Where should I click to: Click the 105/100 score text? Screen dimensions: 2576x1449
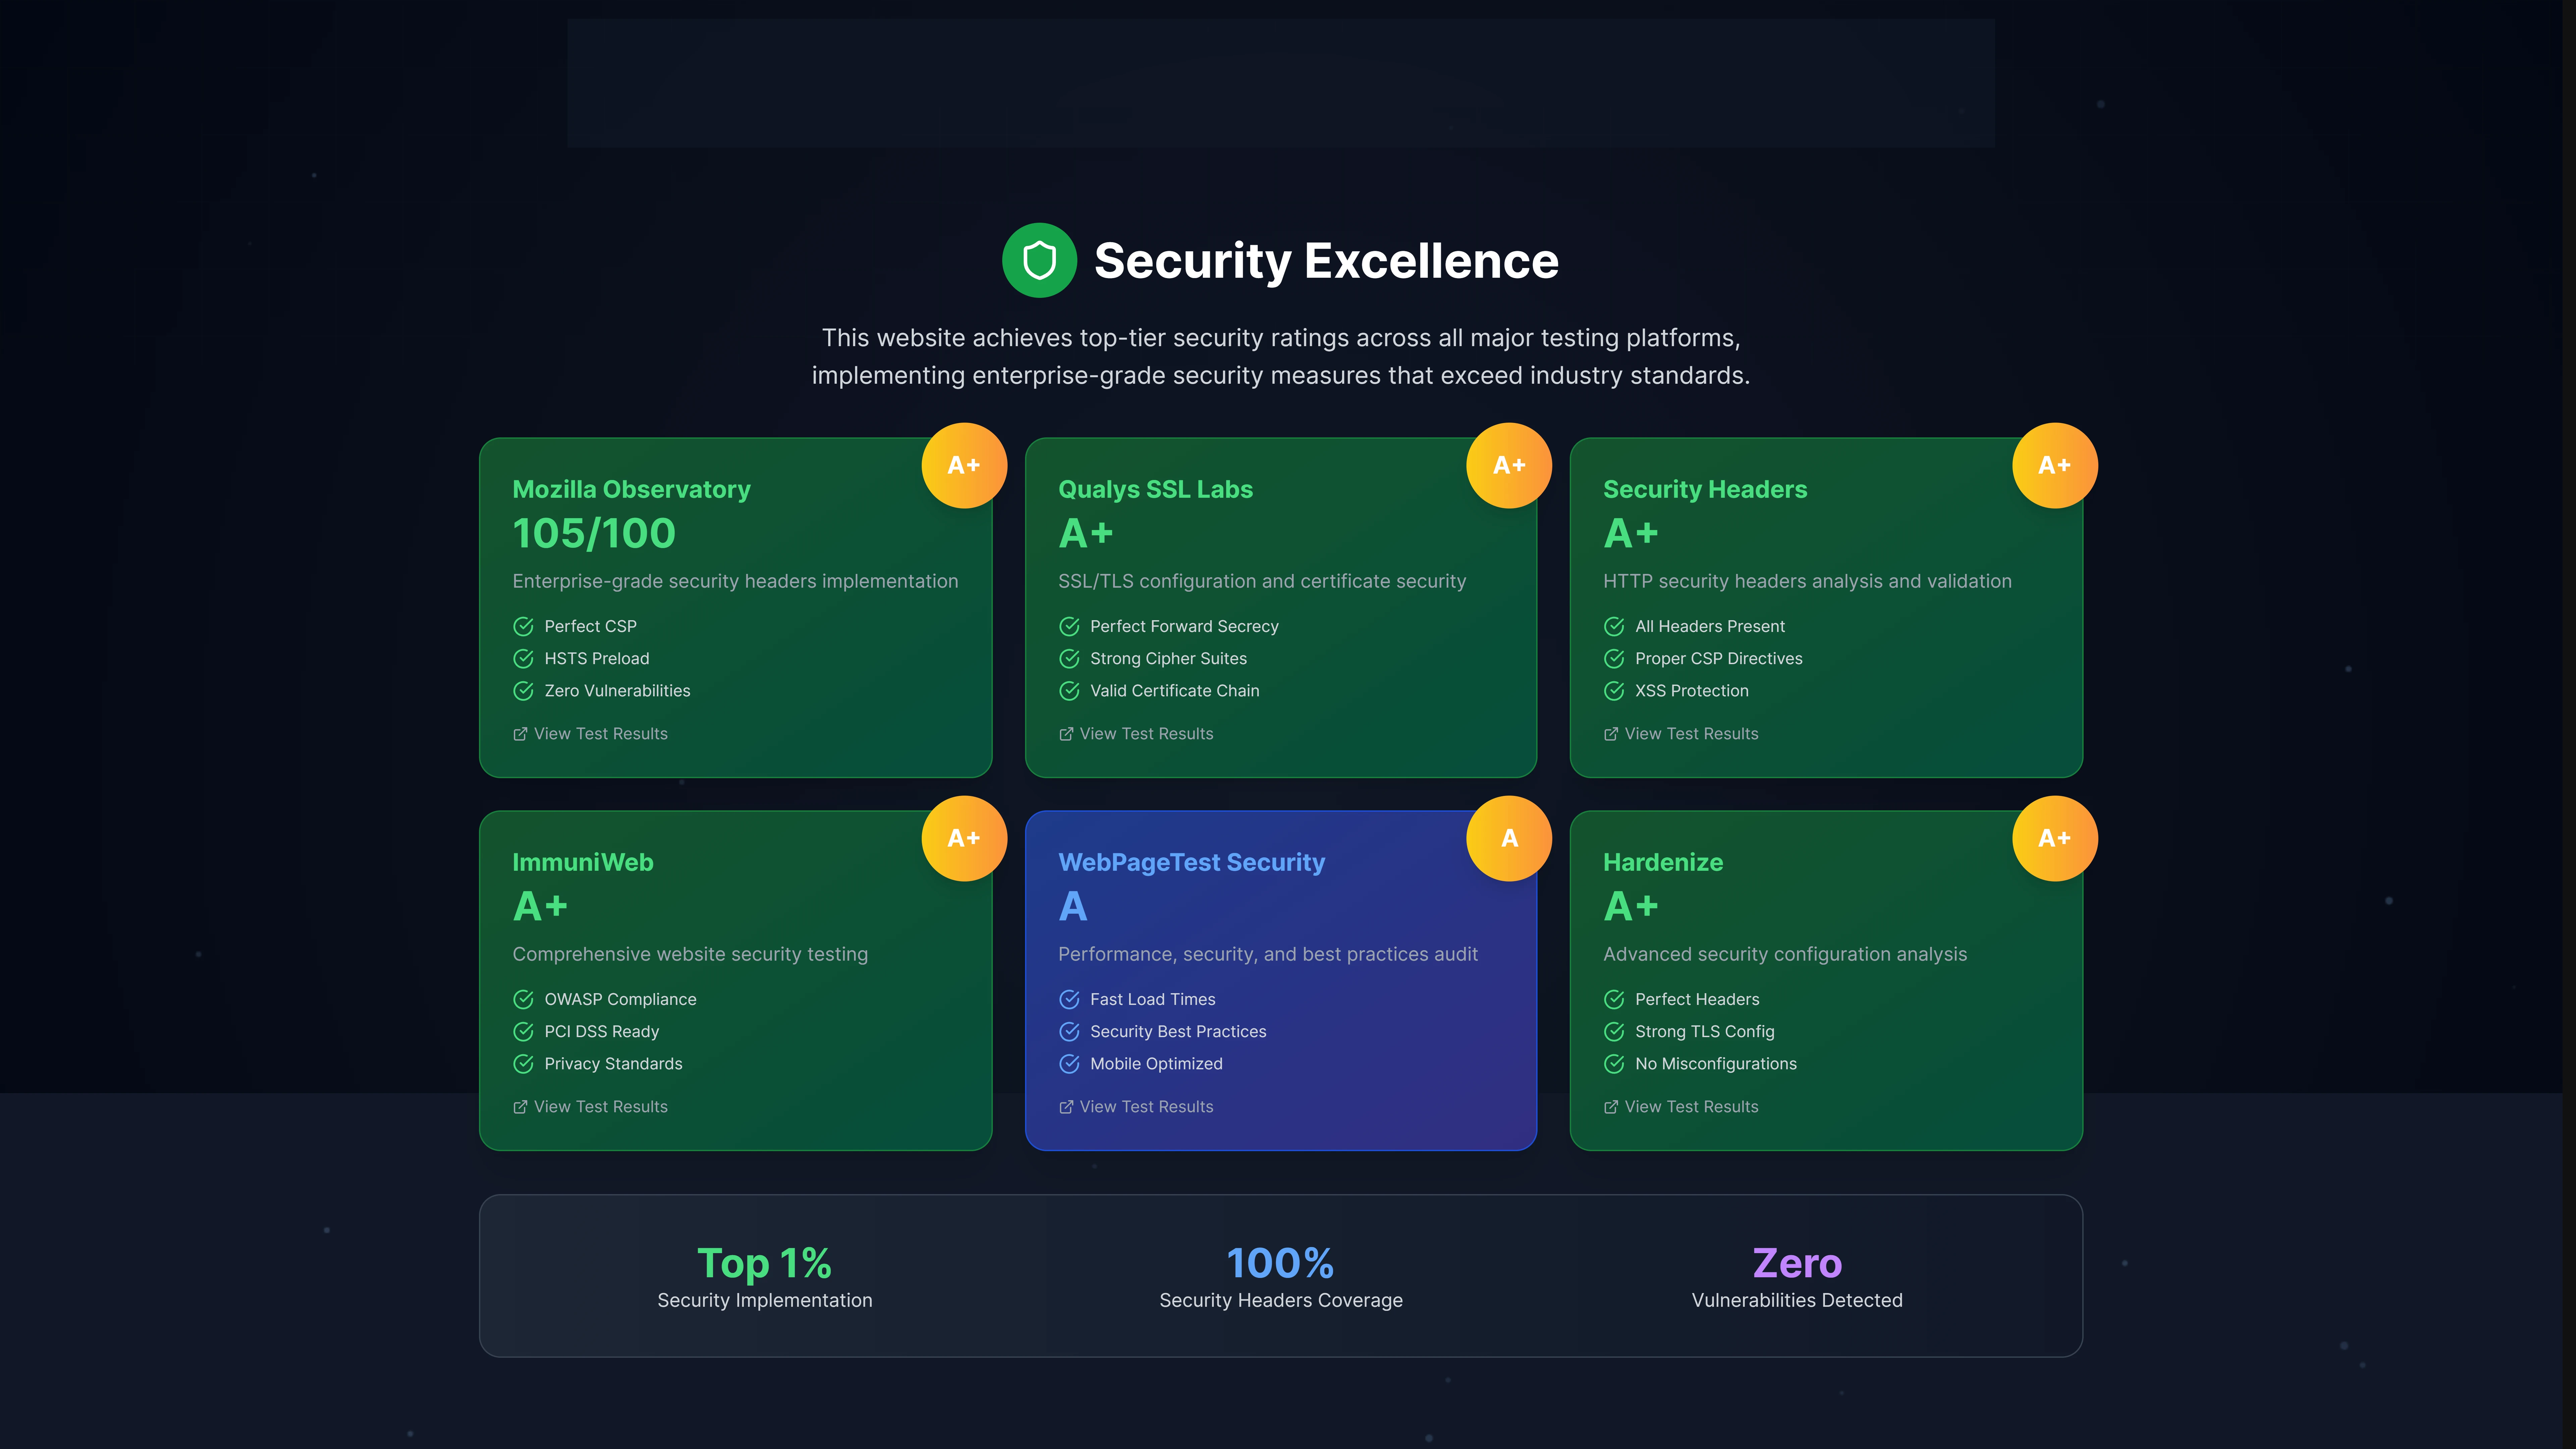(x=594, y=533)
